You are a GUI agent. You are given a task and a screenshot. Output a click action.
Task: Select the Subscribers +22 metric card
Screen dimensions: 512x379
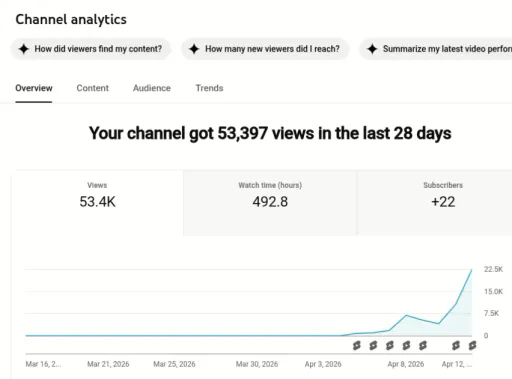click(x=434, y=203)
